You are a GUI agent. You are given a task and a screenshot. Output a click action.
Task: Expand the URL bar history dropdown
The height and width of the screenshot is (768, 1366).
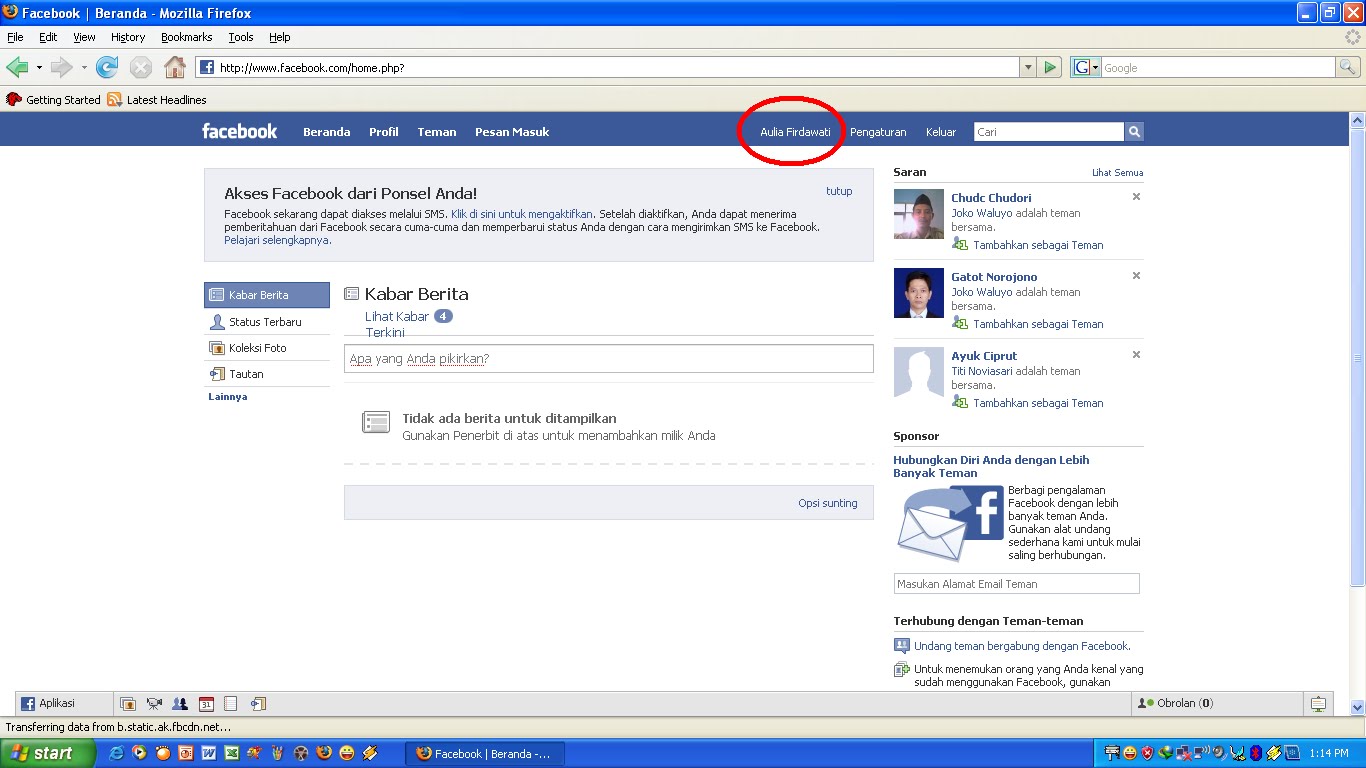click(x=1028, y=67)
